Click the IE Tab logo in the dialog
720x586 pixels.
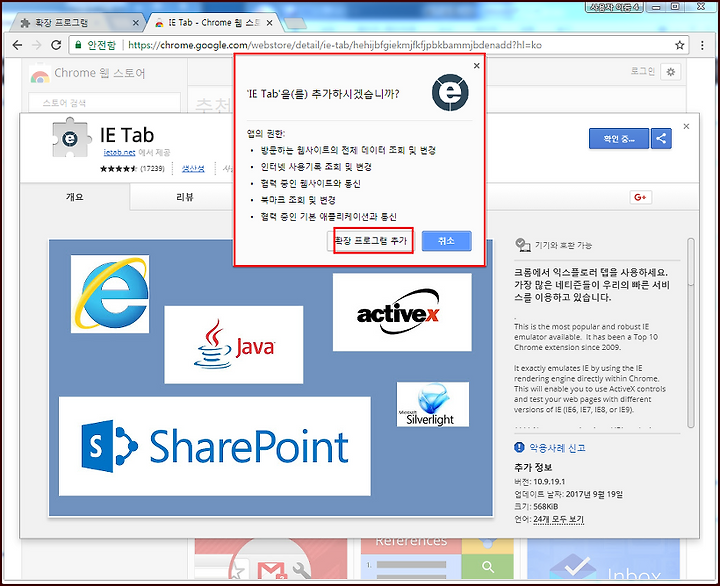450,92
